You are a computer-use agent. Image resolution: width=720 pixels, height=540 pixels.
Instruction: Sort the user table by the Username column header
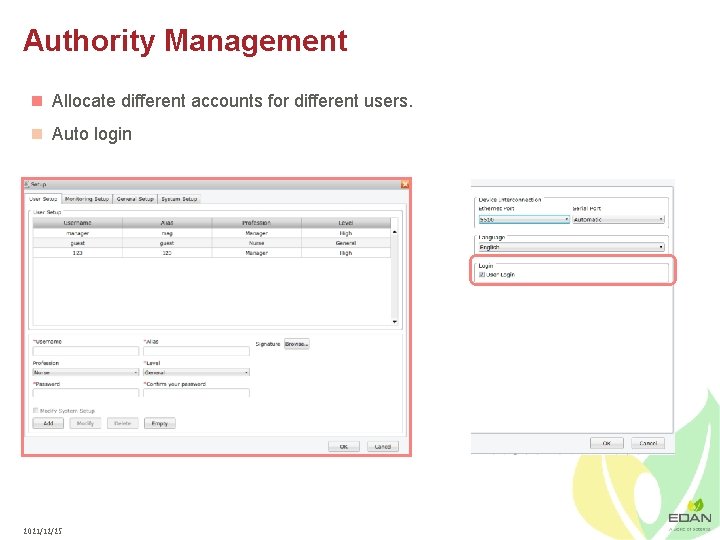[x=78, y=223]
